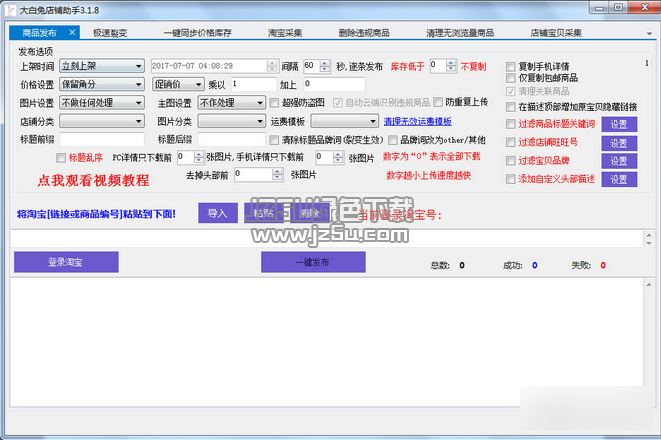Open the tab overflow arrow at right of the tab bar
The image size is (661, 440).
click(x=649, y=33)
